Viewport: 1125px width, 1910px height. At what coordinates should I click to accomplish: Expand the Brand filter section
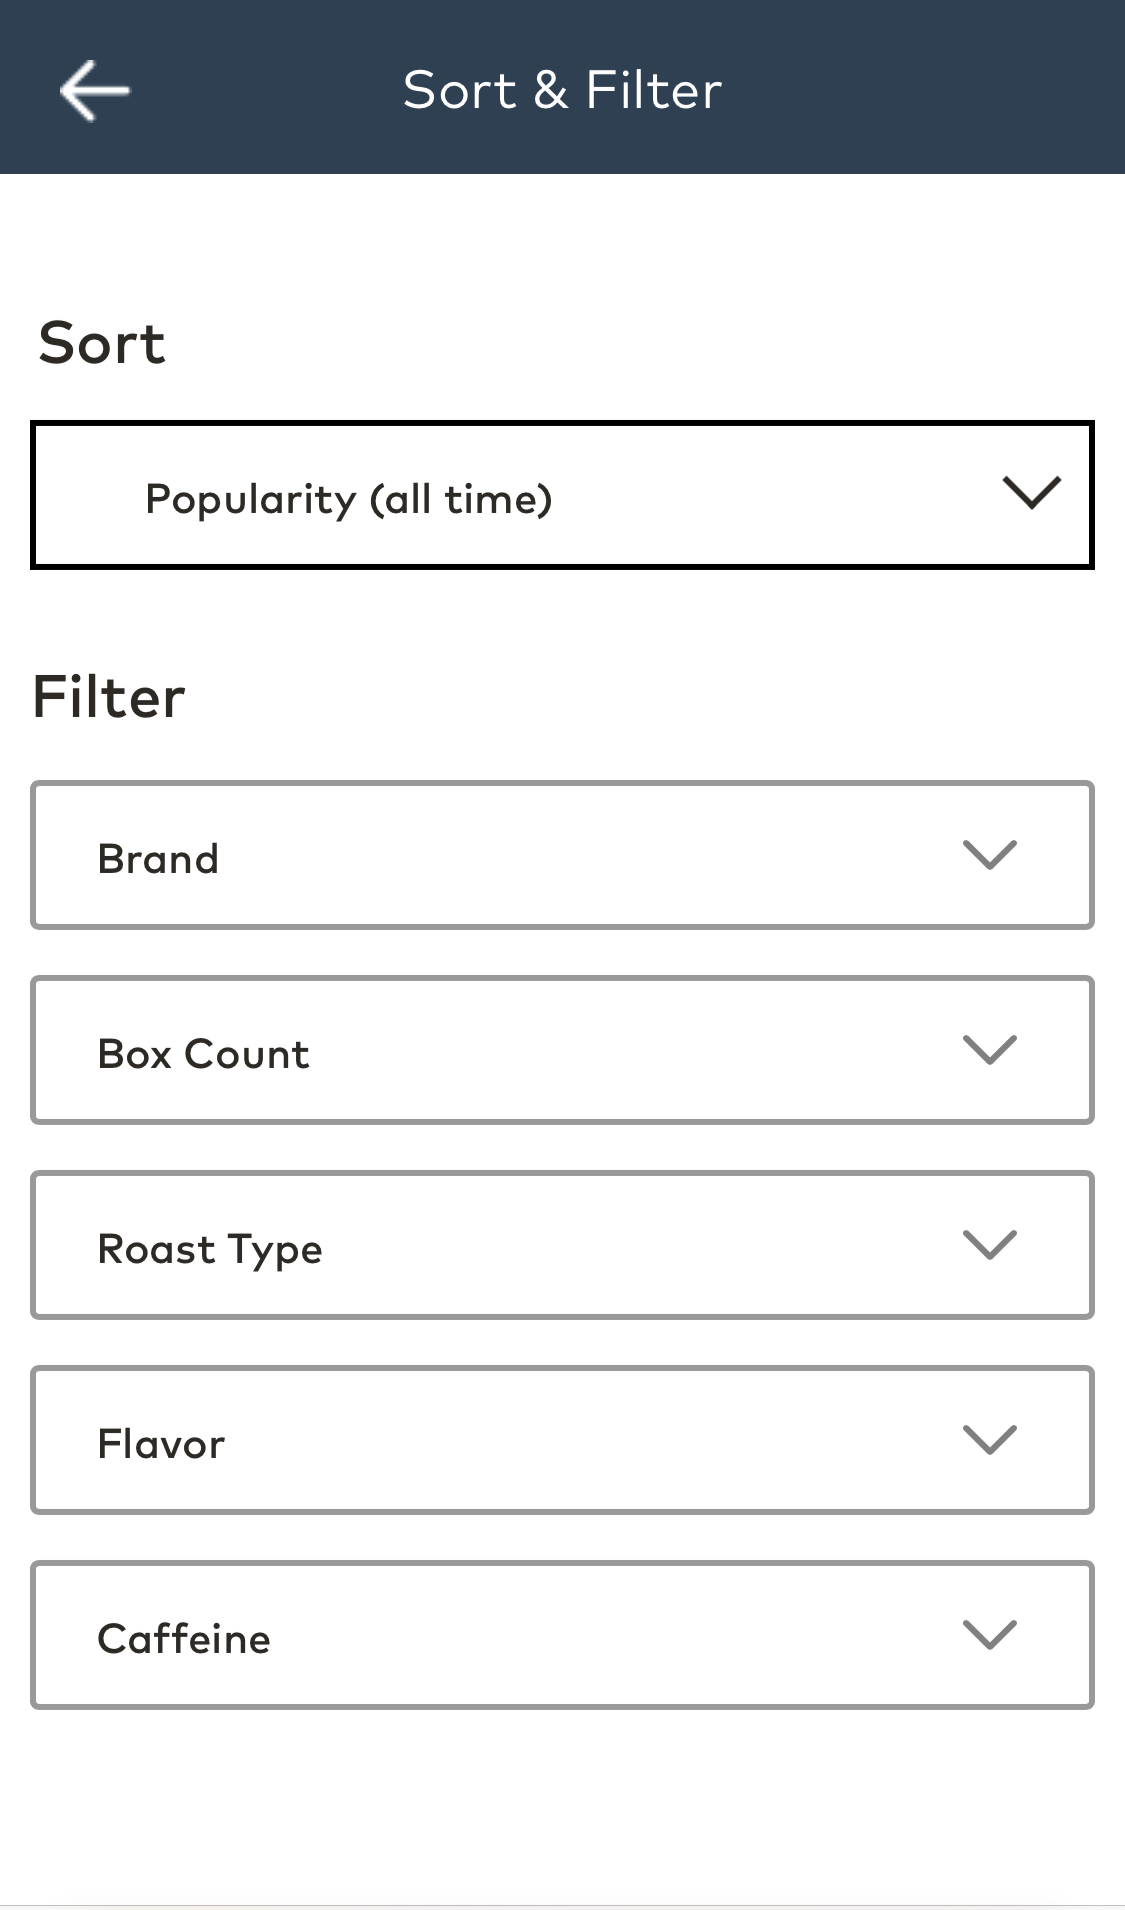(562, 854)
